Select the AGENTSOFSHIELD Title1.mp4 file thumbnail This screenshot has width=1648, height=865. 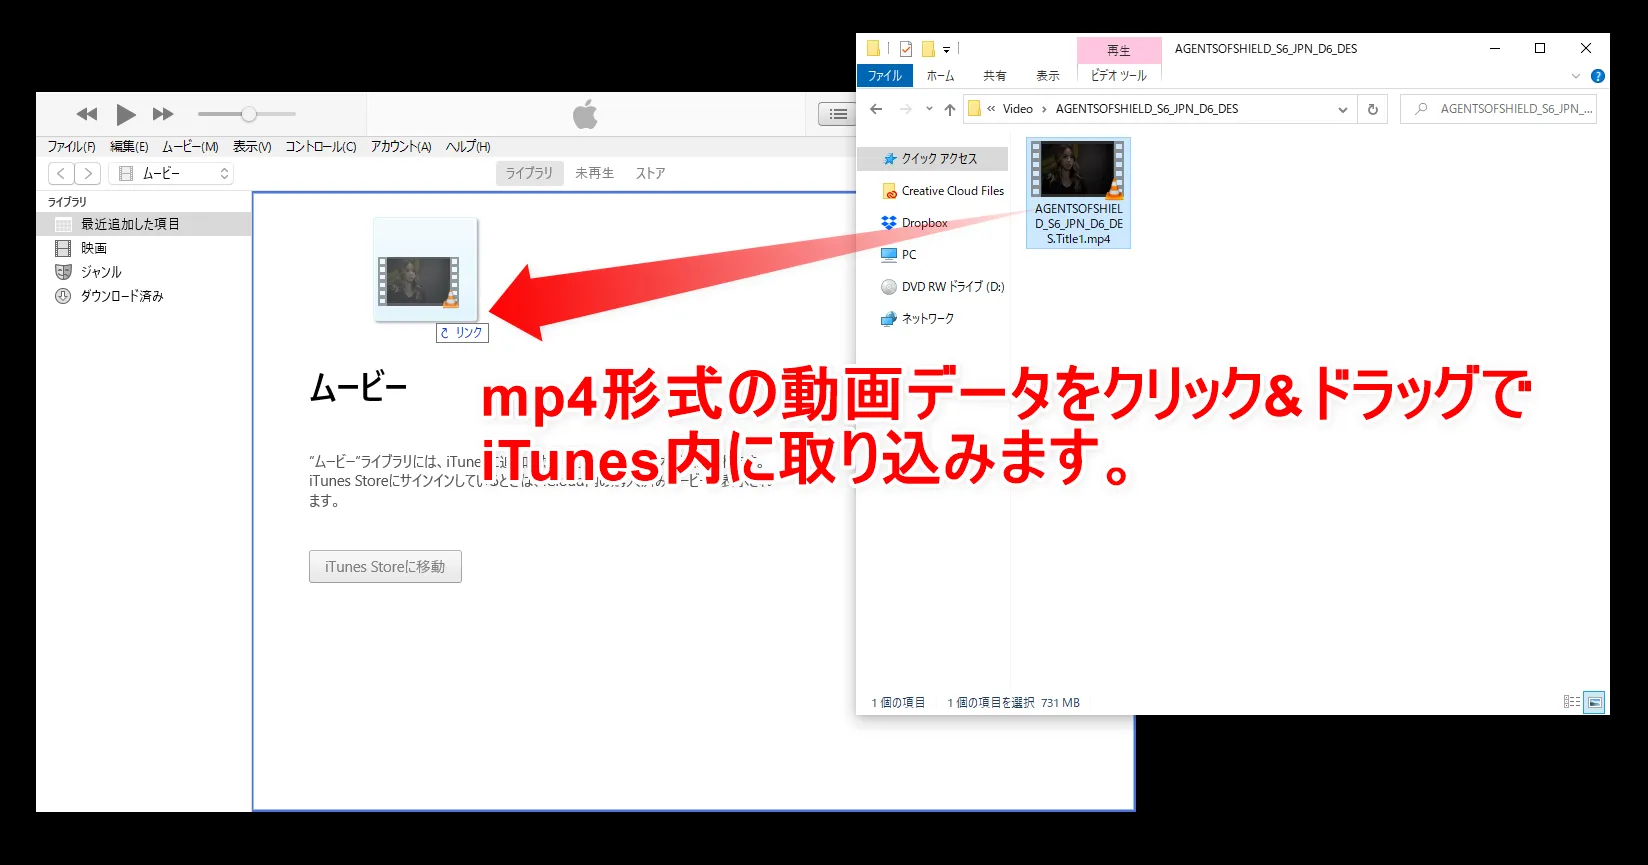(x=1078, y=192)
